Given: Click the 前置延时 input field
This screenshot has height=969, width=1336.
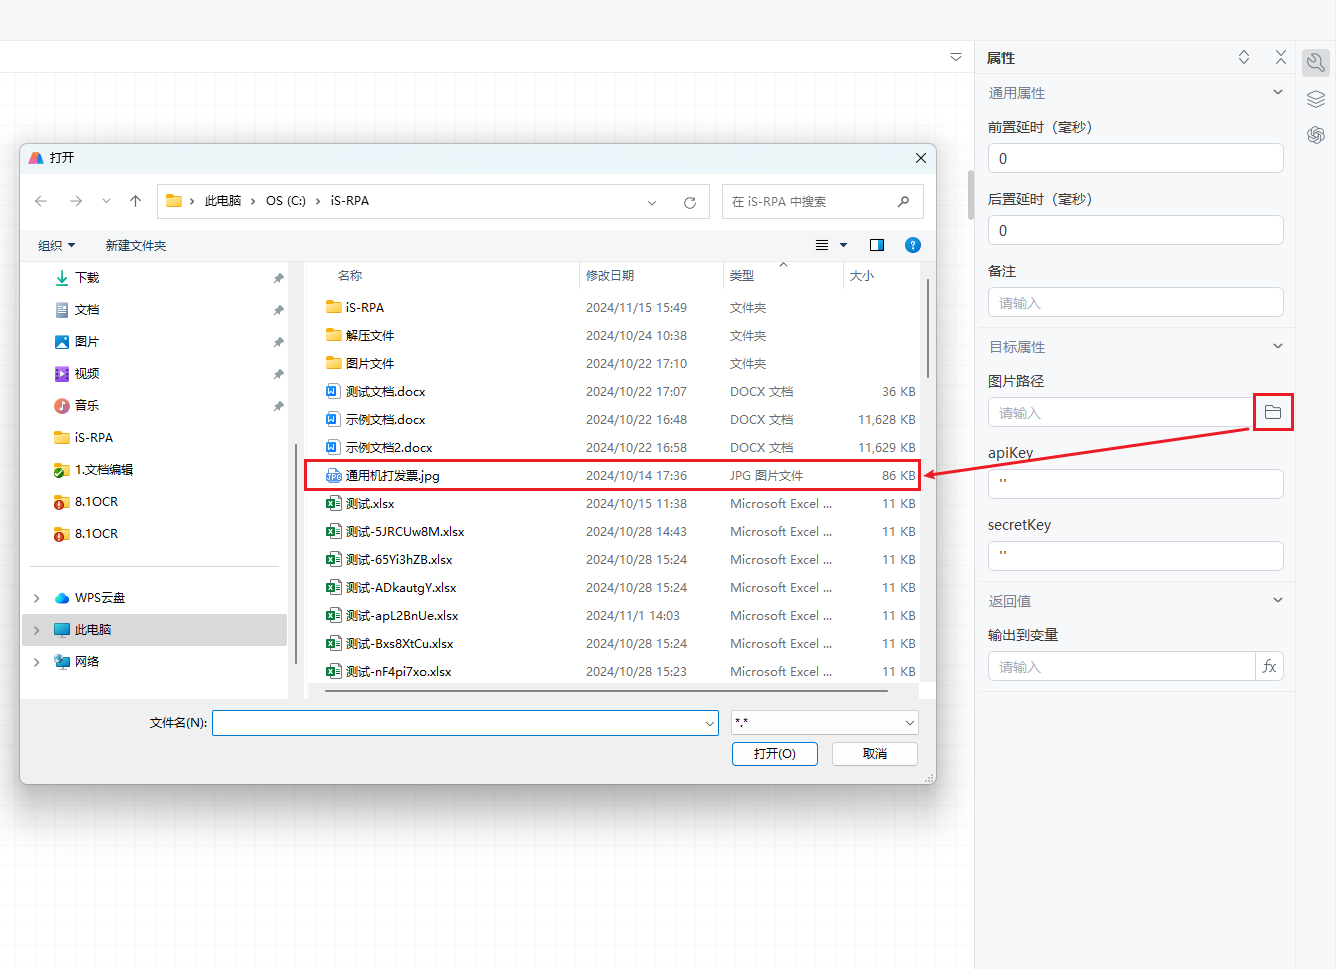Looking at the screenshot, I should tap(1135, 158).
